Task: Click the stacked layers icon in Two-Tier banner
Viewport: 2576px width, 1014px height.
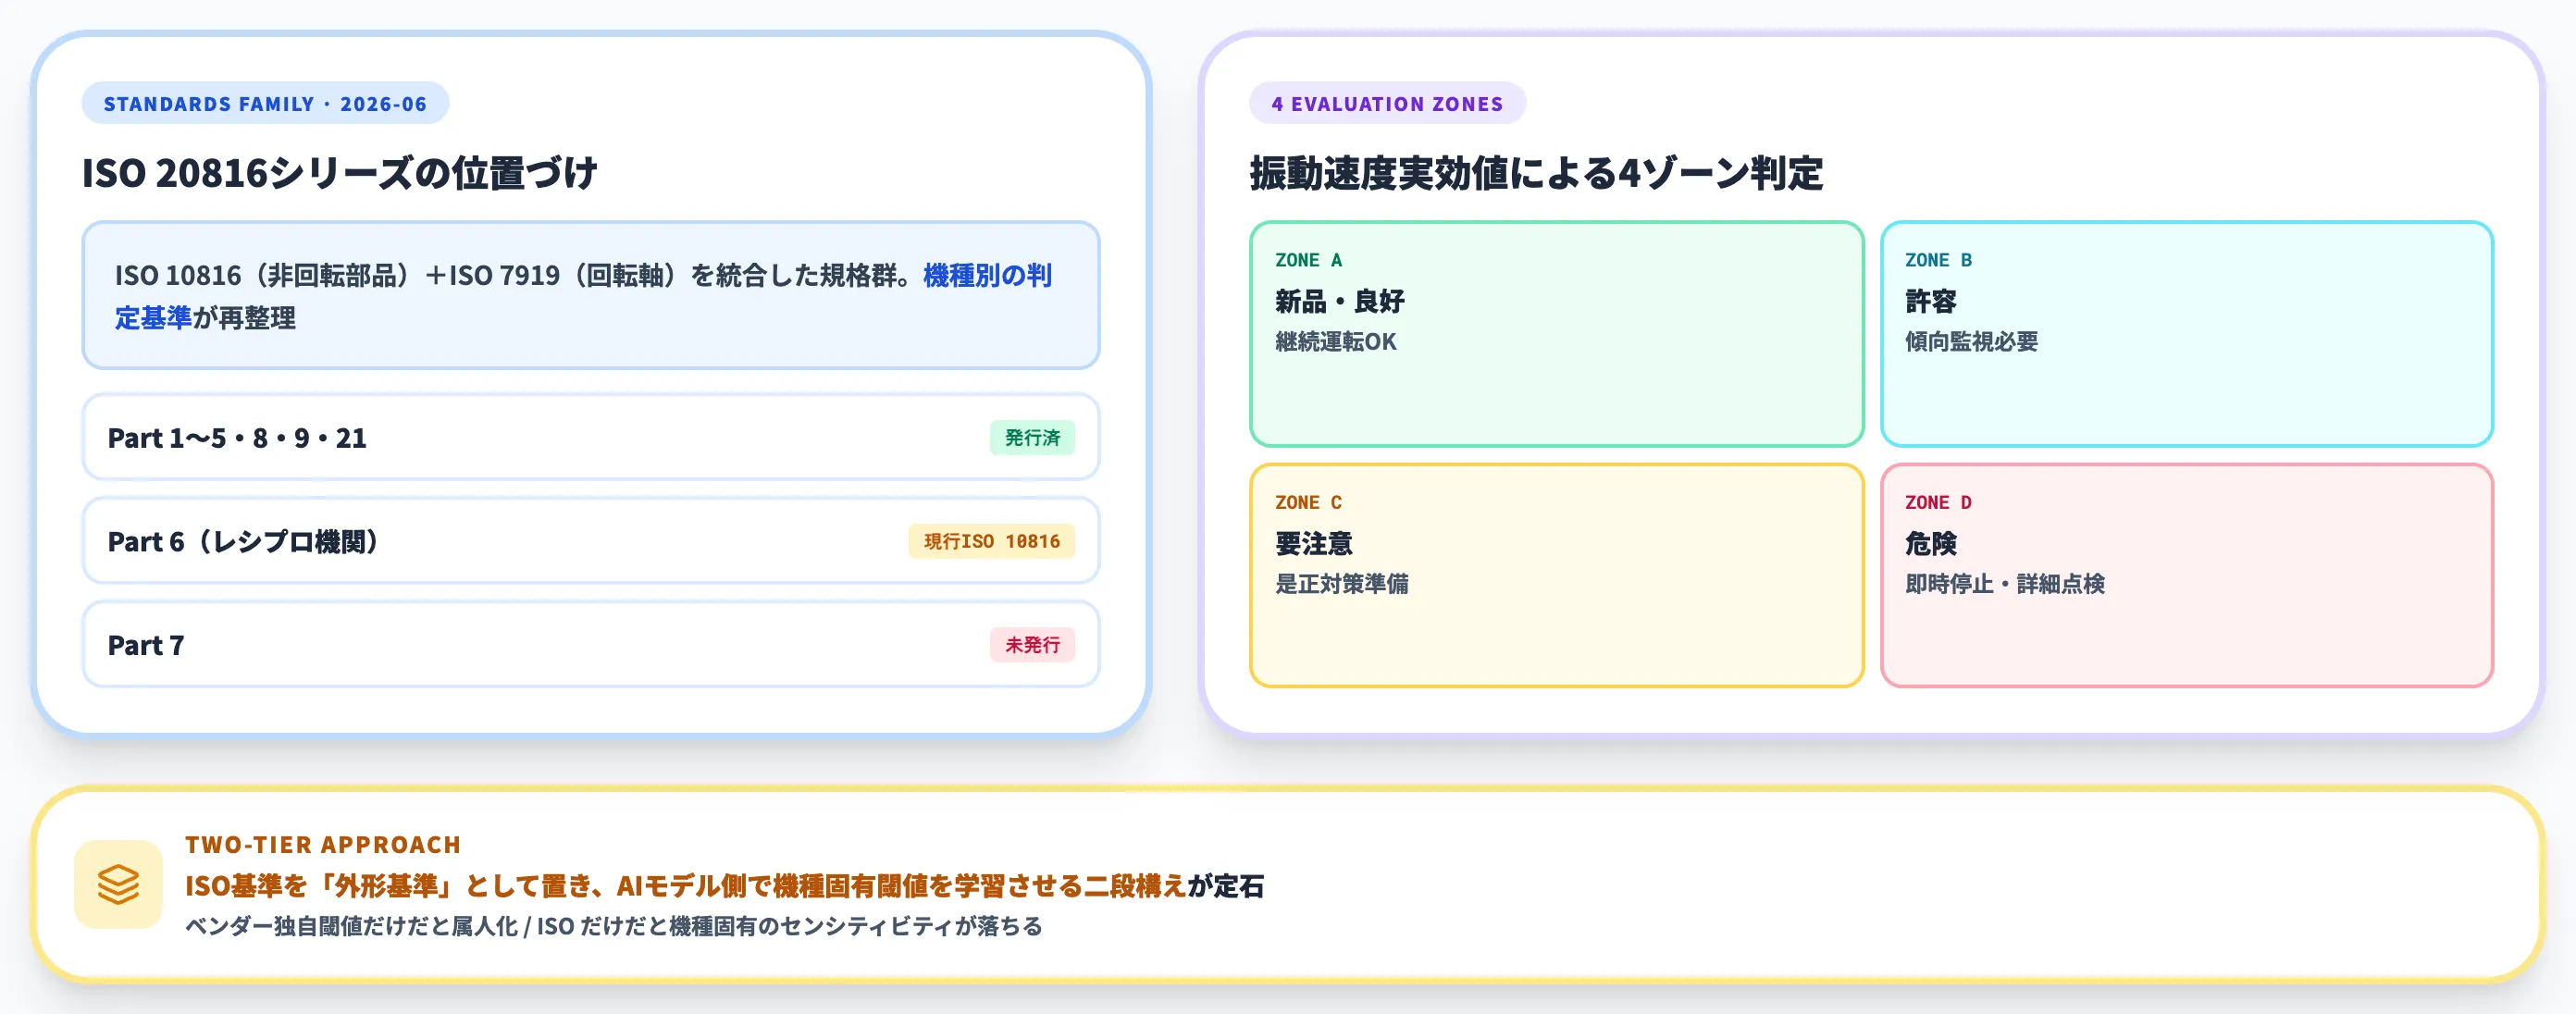Action: [118, 884]
